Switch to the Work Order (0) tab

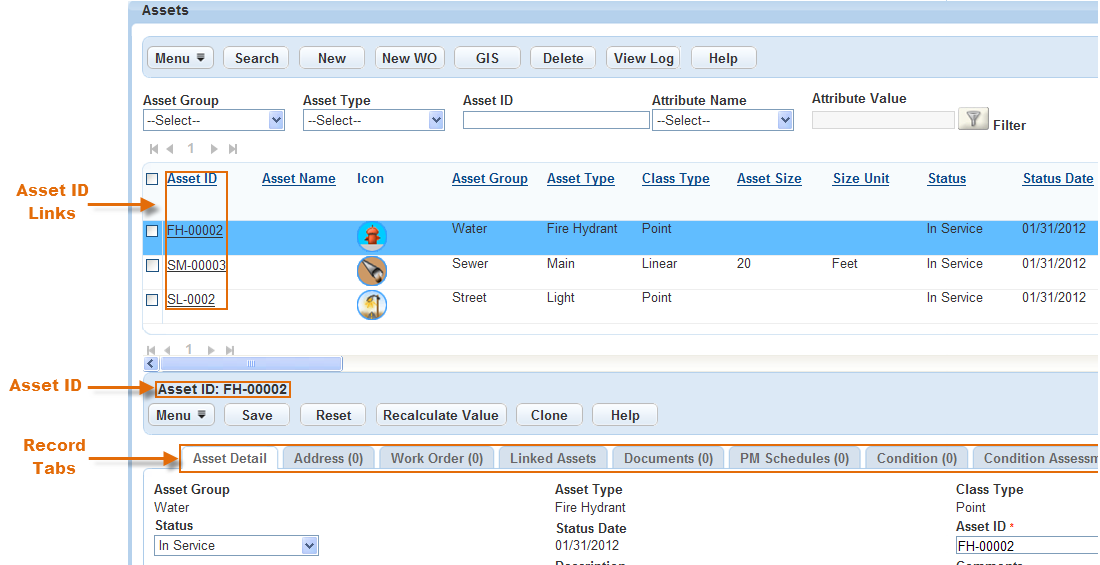point(436,458)
